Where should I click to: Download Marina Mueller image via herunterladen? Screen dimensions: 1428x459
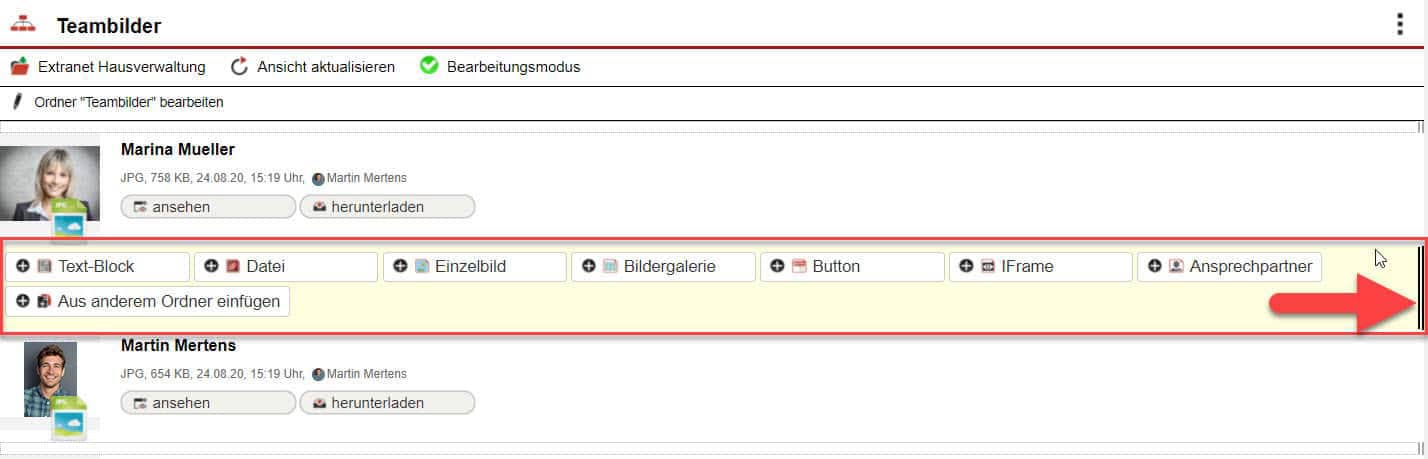[387, 207]
